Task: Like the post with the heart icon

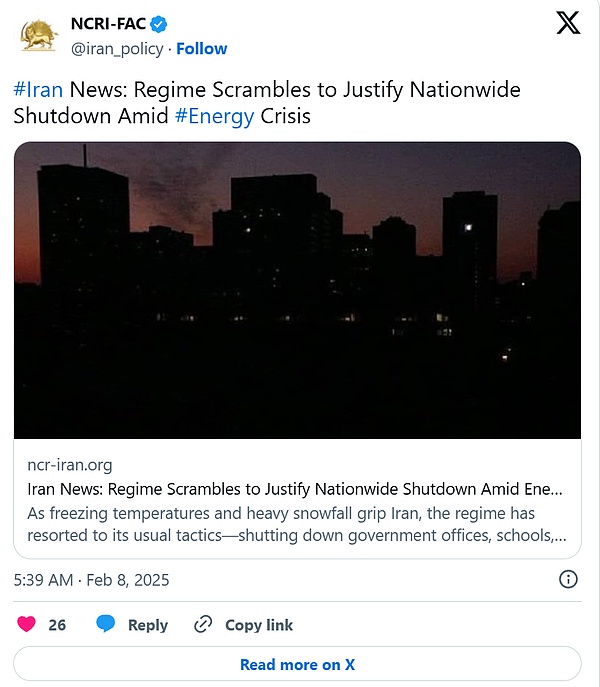Action: coord(27,624)
